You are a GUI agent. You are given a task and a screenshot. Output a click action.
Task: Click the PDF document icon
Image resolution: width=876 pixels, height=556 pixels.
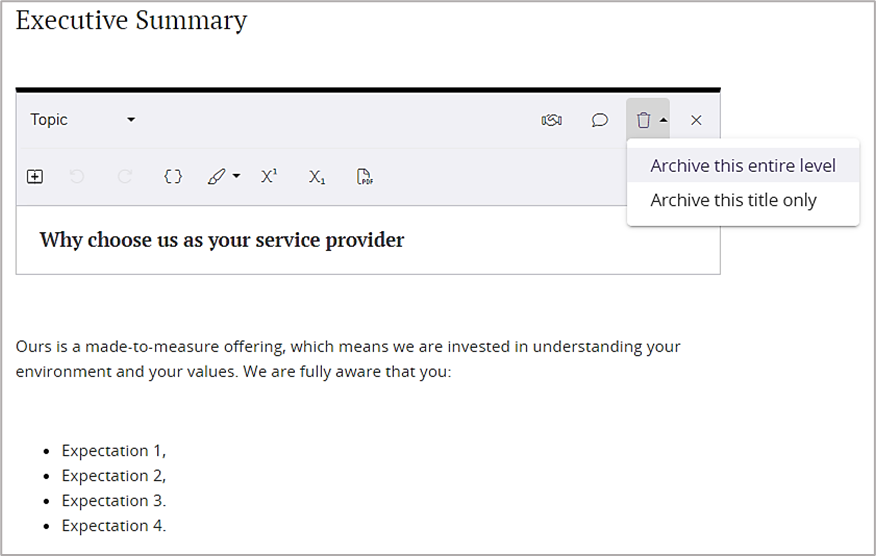[x=365, y=177]
